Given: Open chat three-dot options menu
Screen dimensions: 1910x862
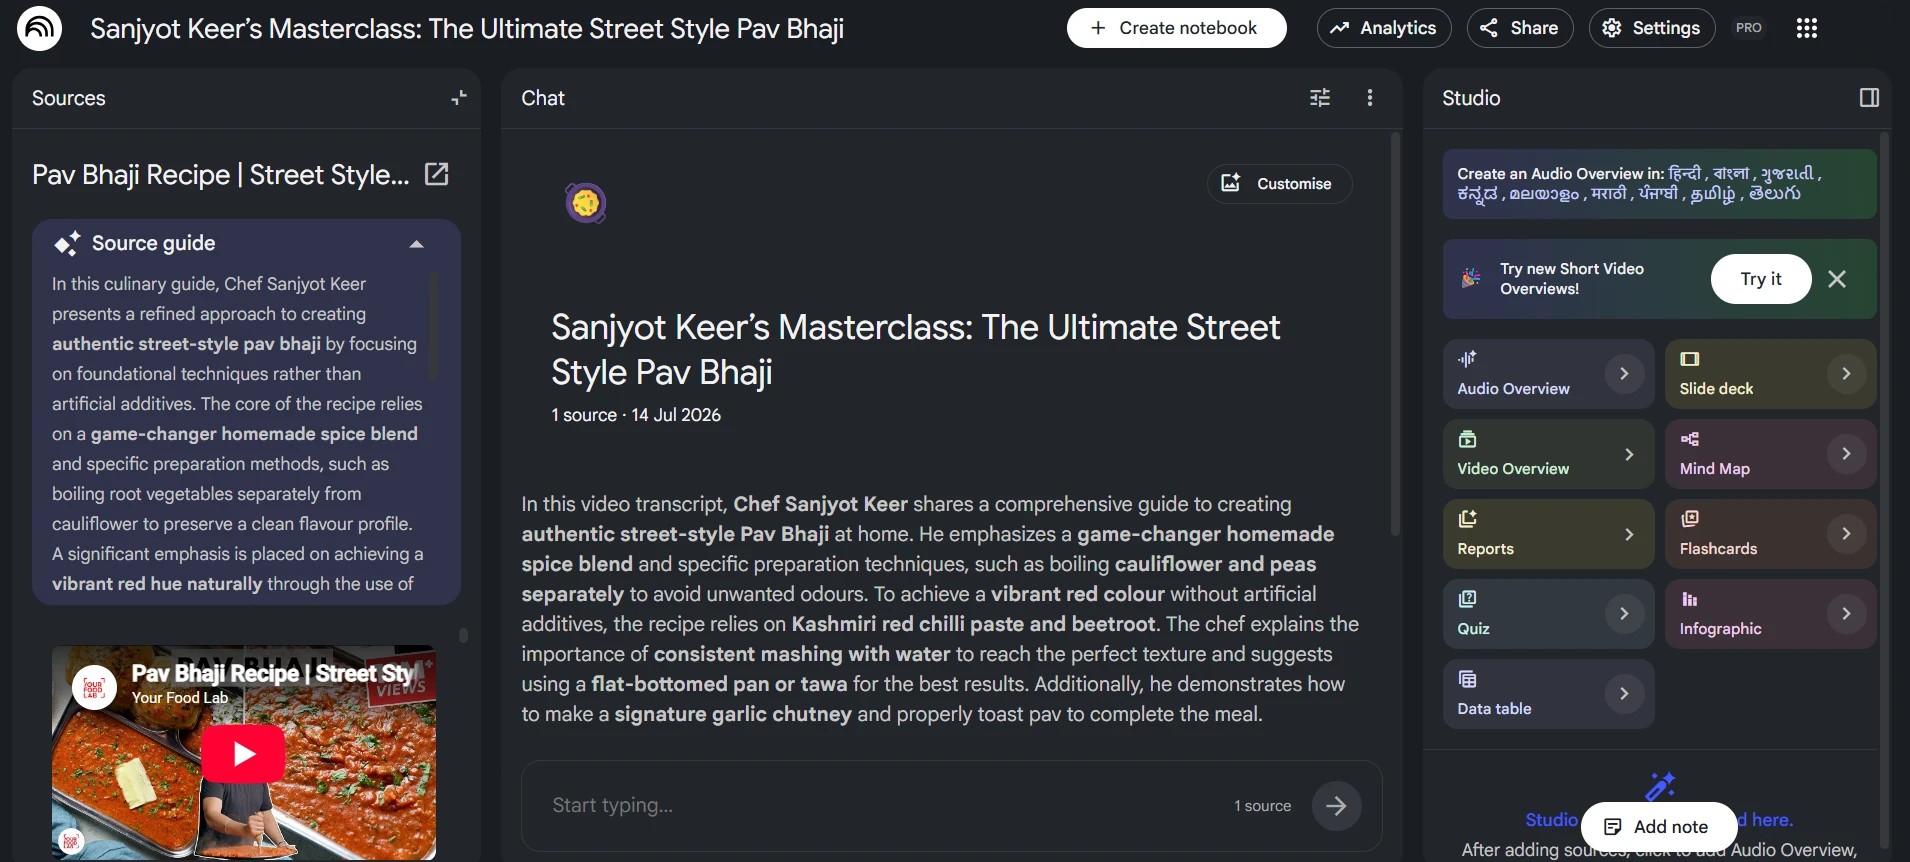Looking at the screenshot, I should click(1370, 98).
